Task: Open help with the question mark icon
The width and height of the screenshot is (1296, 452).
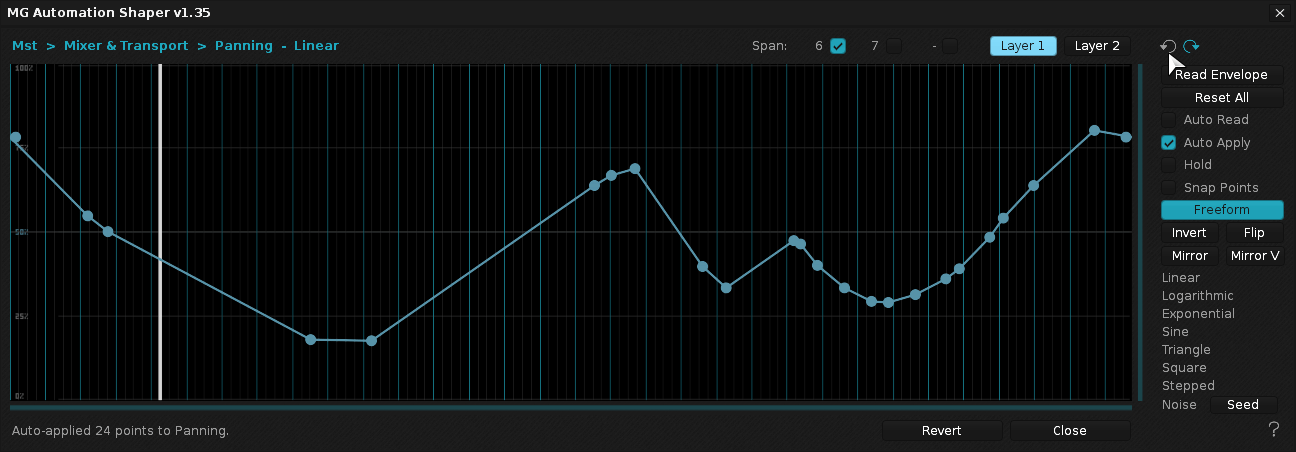Action: pos(1274,430)
